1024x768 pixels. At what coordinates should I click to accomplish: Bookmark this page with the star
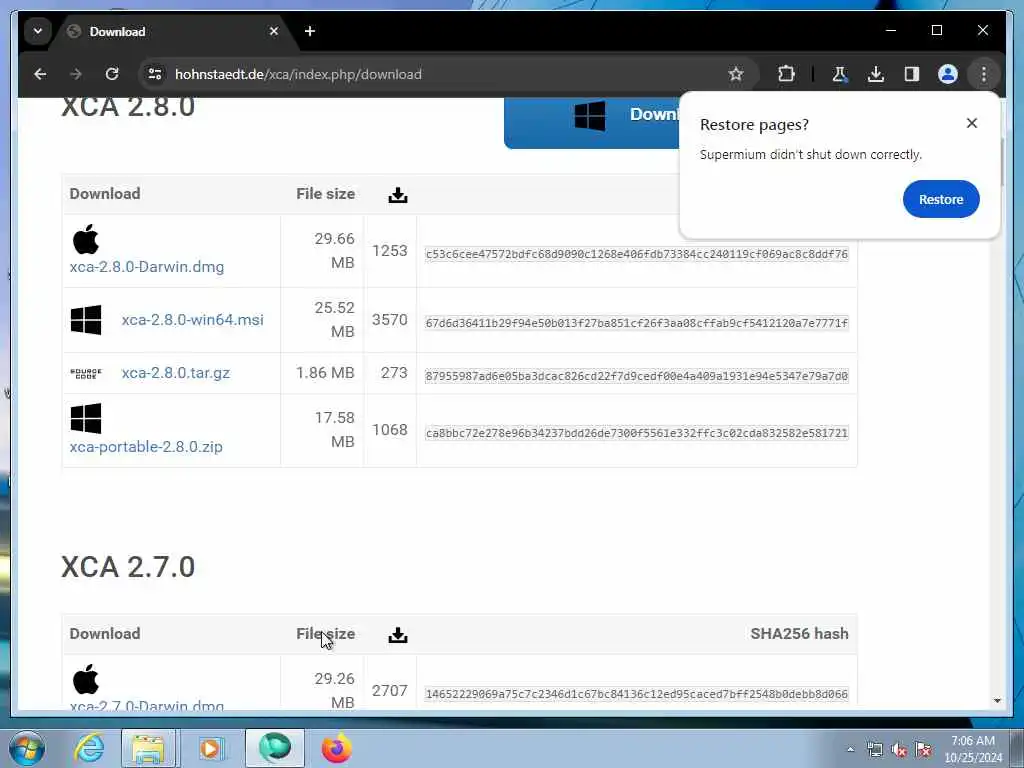tap(736, 74)
